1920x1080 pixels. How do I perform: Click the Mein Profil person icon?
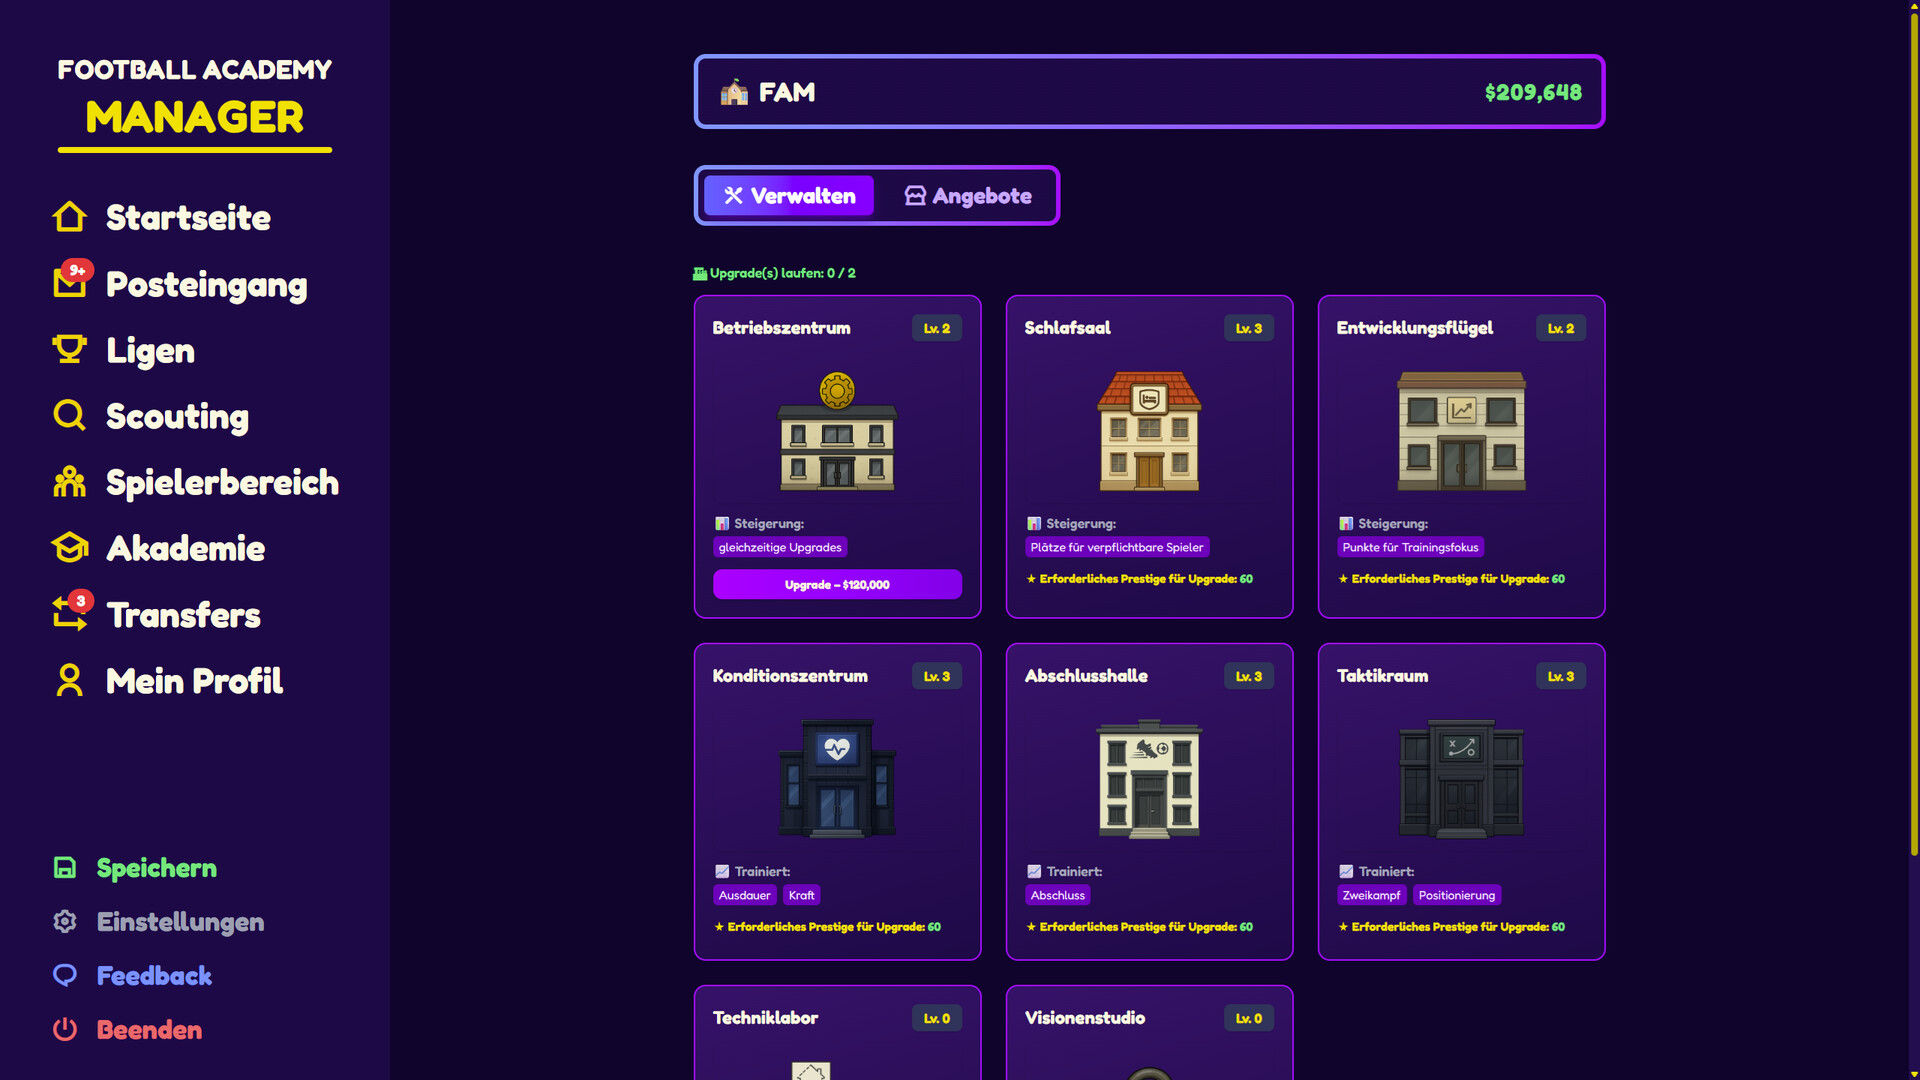(x=69, y=680)
